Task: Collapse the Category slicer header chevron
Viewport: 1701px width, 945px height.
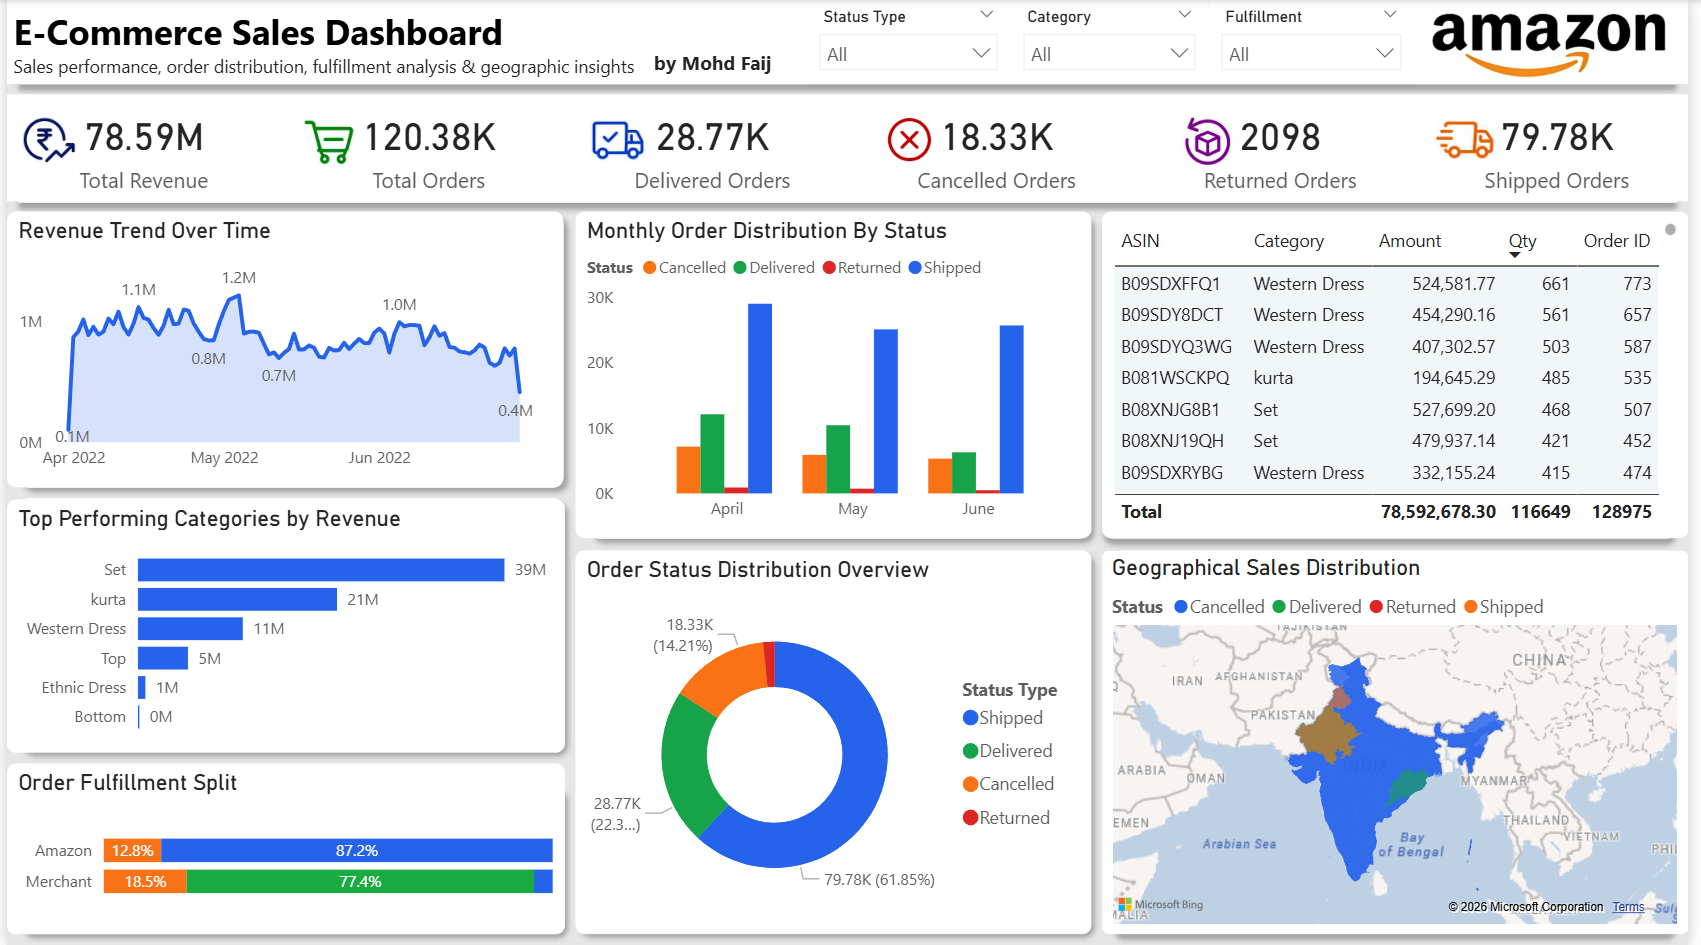Action: (1185, 15)
